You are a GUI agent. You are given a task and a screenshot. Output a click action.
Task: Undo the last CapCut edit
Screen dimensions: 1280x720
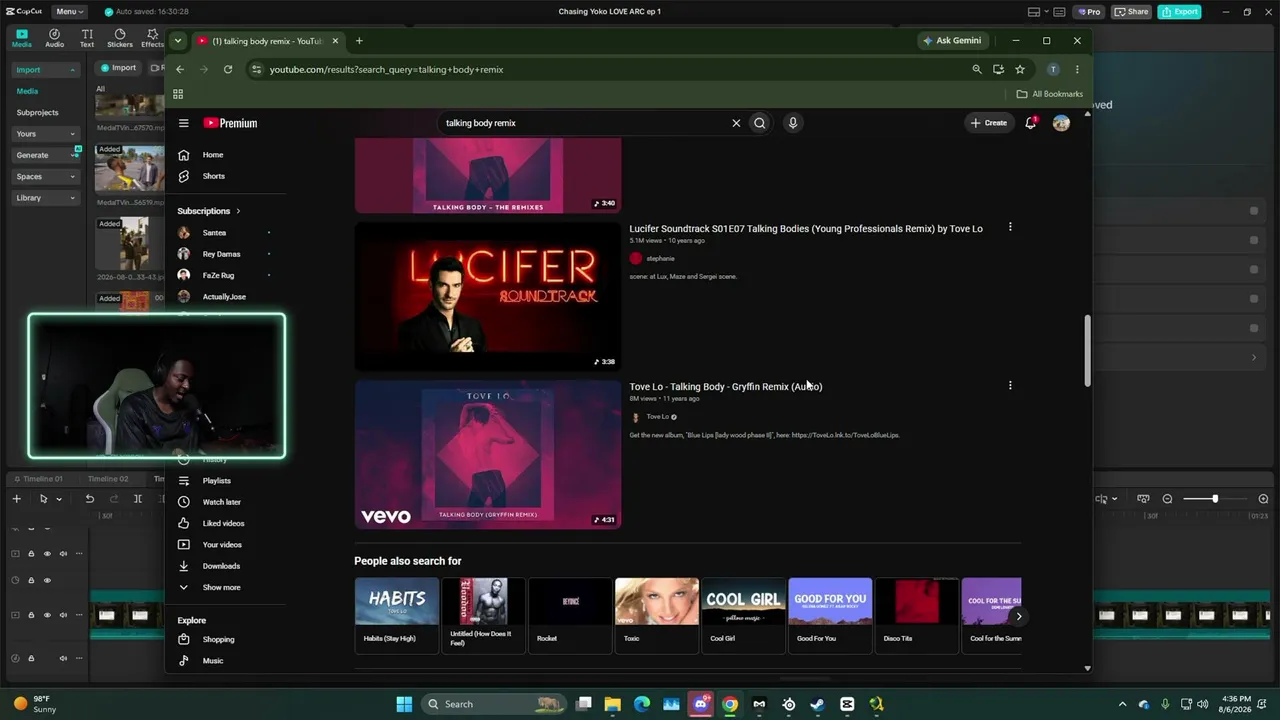coord(90,499)
